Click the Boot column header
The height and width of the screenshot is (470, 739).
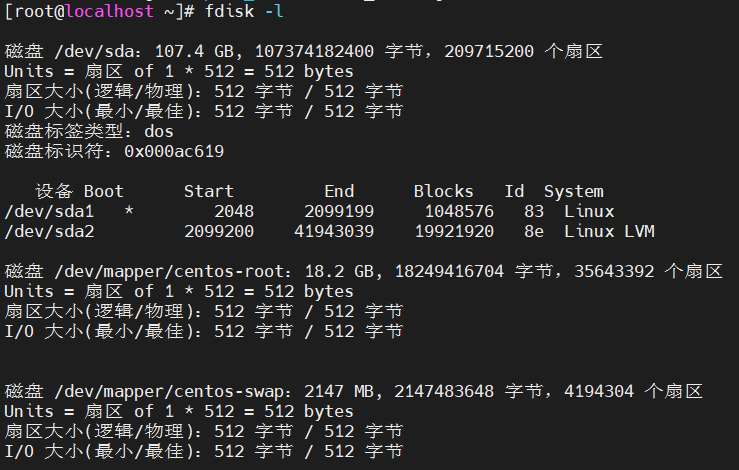[x=103, y=191]
